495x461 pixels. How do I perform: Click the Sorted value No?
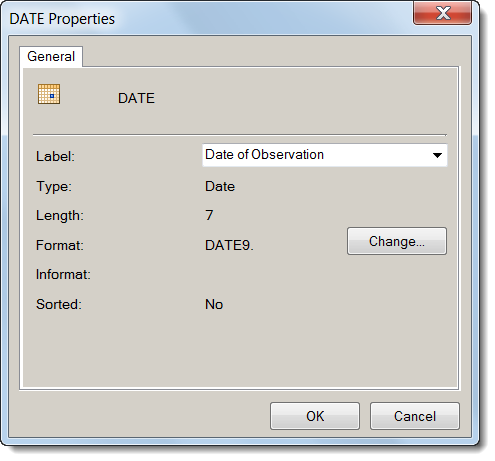coord(214,304)
